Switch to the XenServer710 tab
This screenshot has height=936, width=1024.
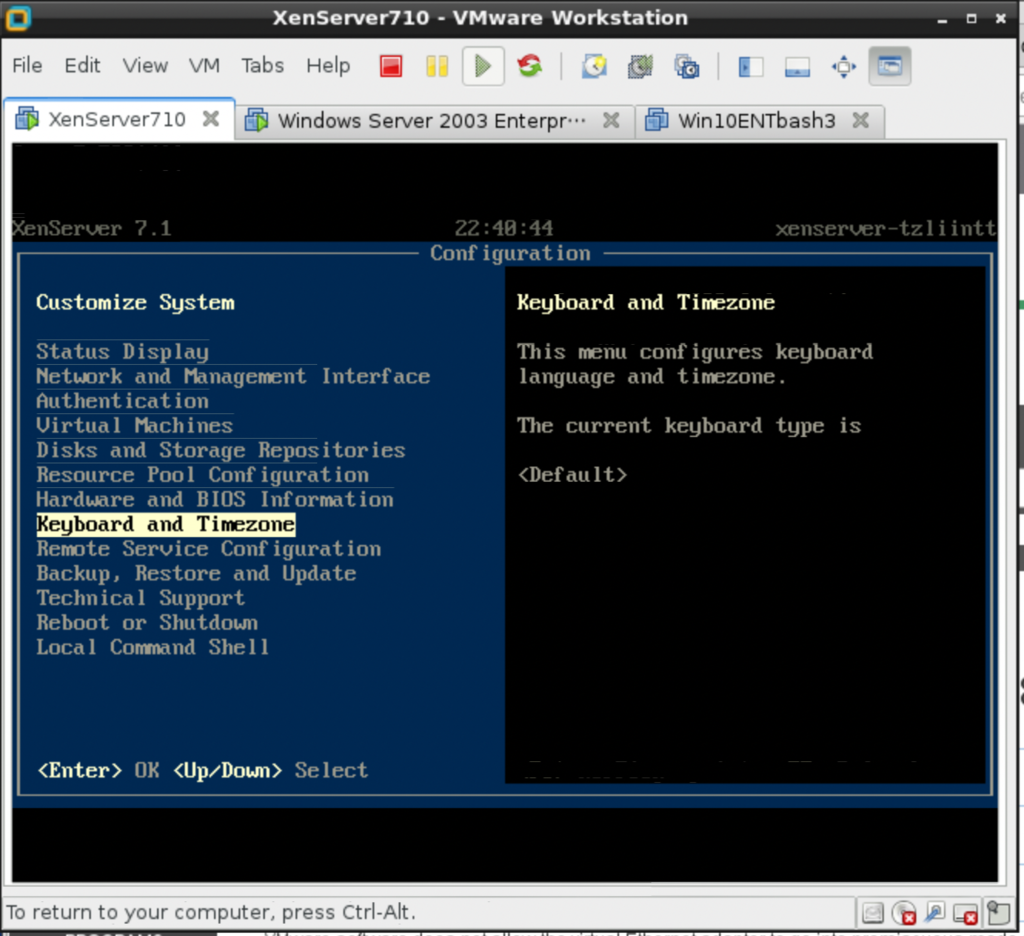point(117,120)
